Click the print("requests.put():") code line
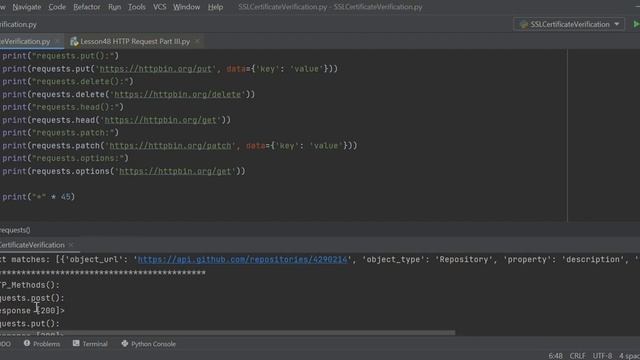The width and height of the screenshot is (640, 360). [60, 56]
